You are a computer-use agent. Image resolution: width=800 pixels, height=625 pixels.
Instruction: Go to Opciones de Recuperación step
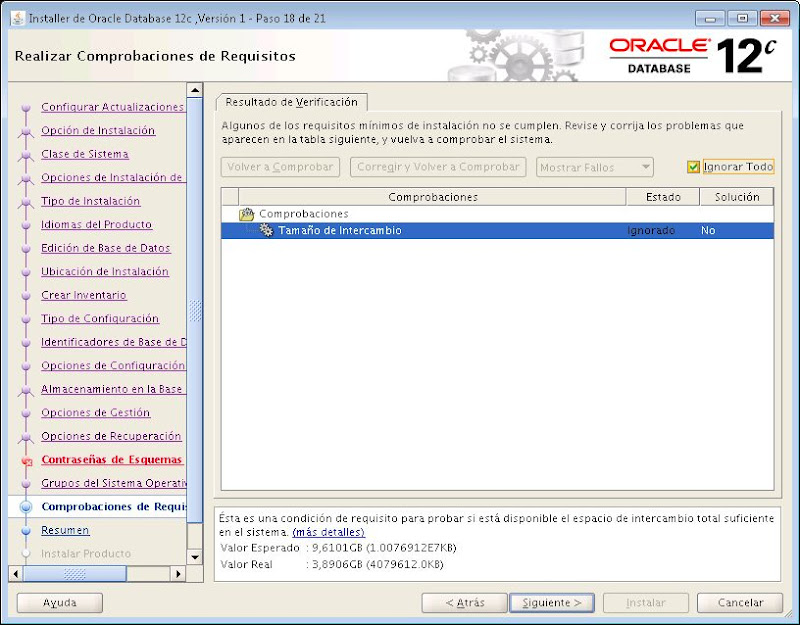(x=111, y=436)
